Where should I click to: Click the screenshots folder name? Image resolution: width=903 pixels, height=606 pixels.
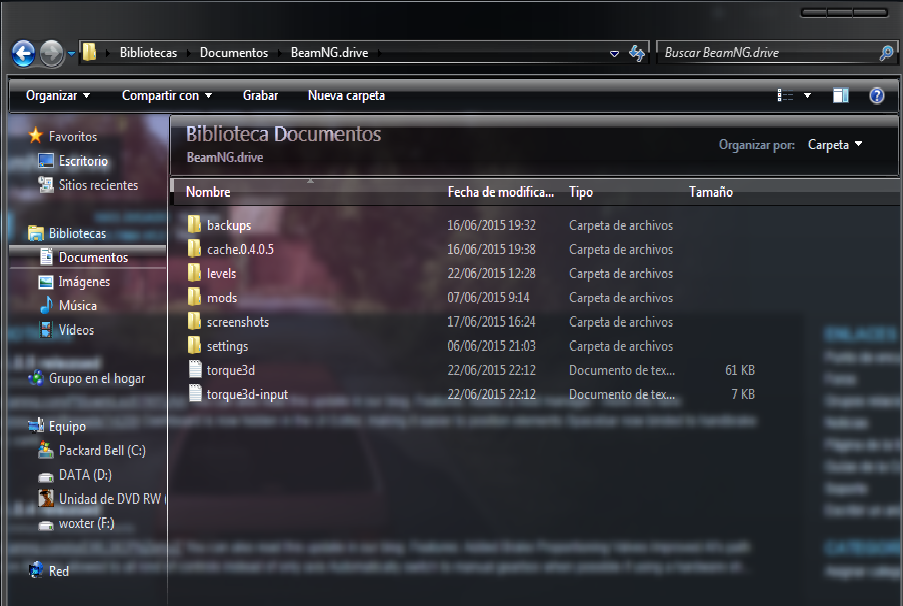[x=238, y=322]
